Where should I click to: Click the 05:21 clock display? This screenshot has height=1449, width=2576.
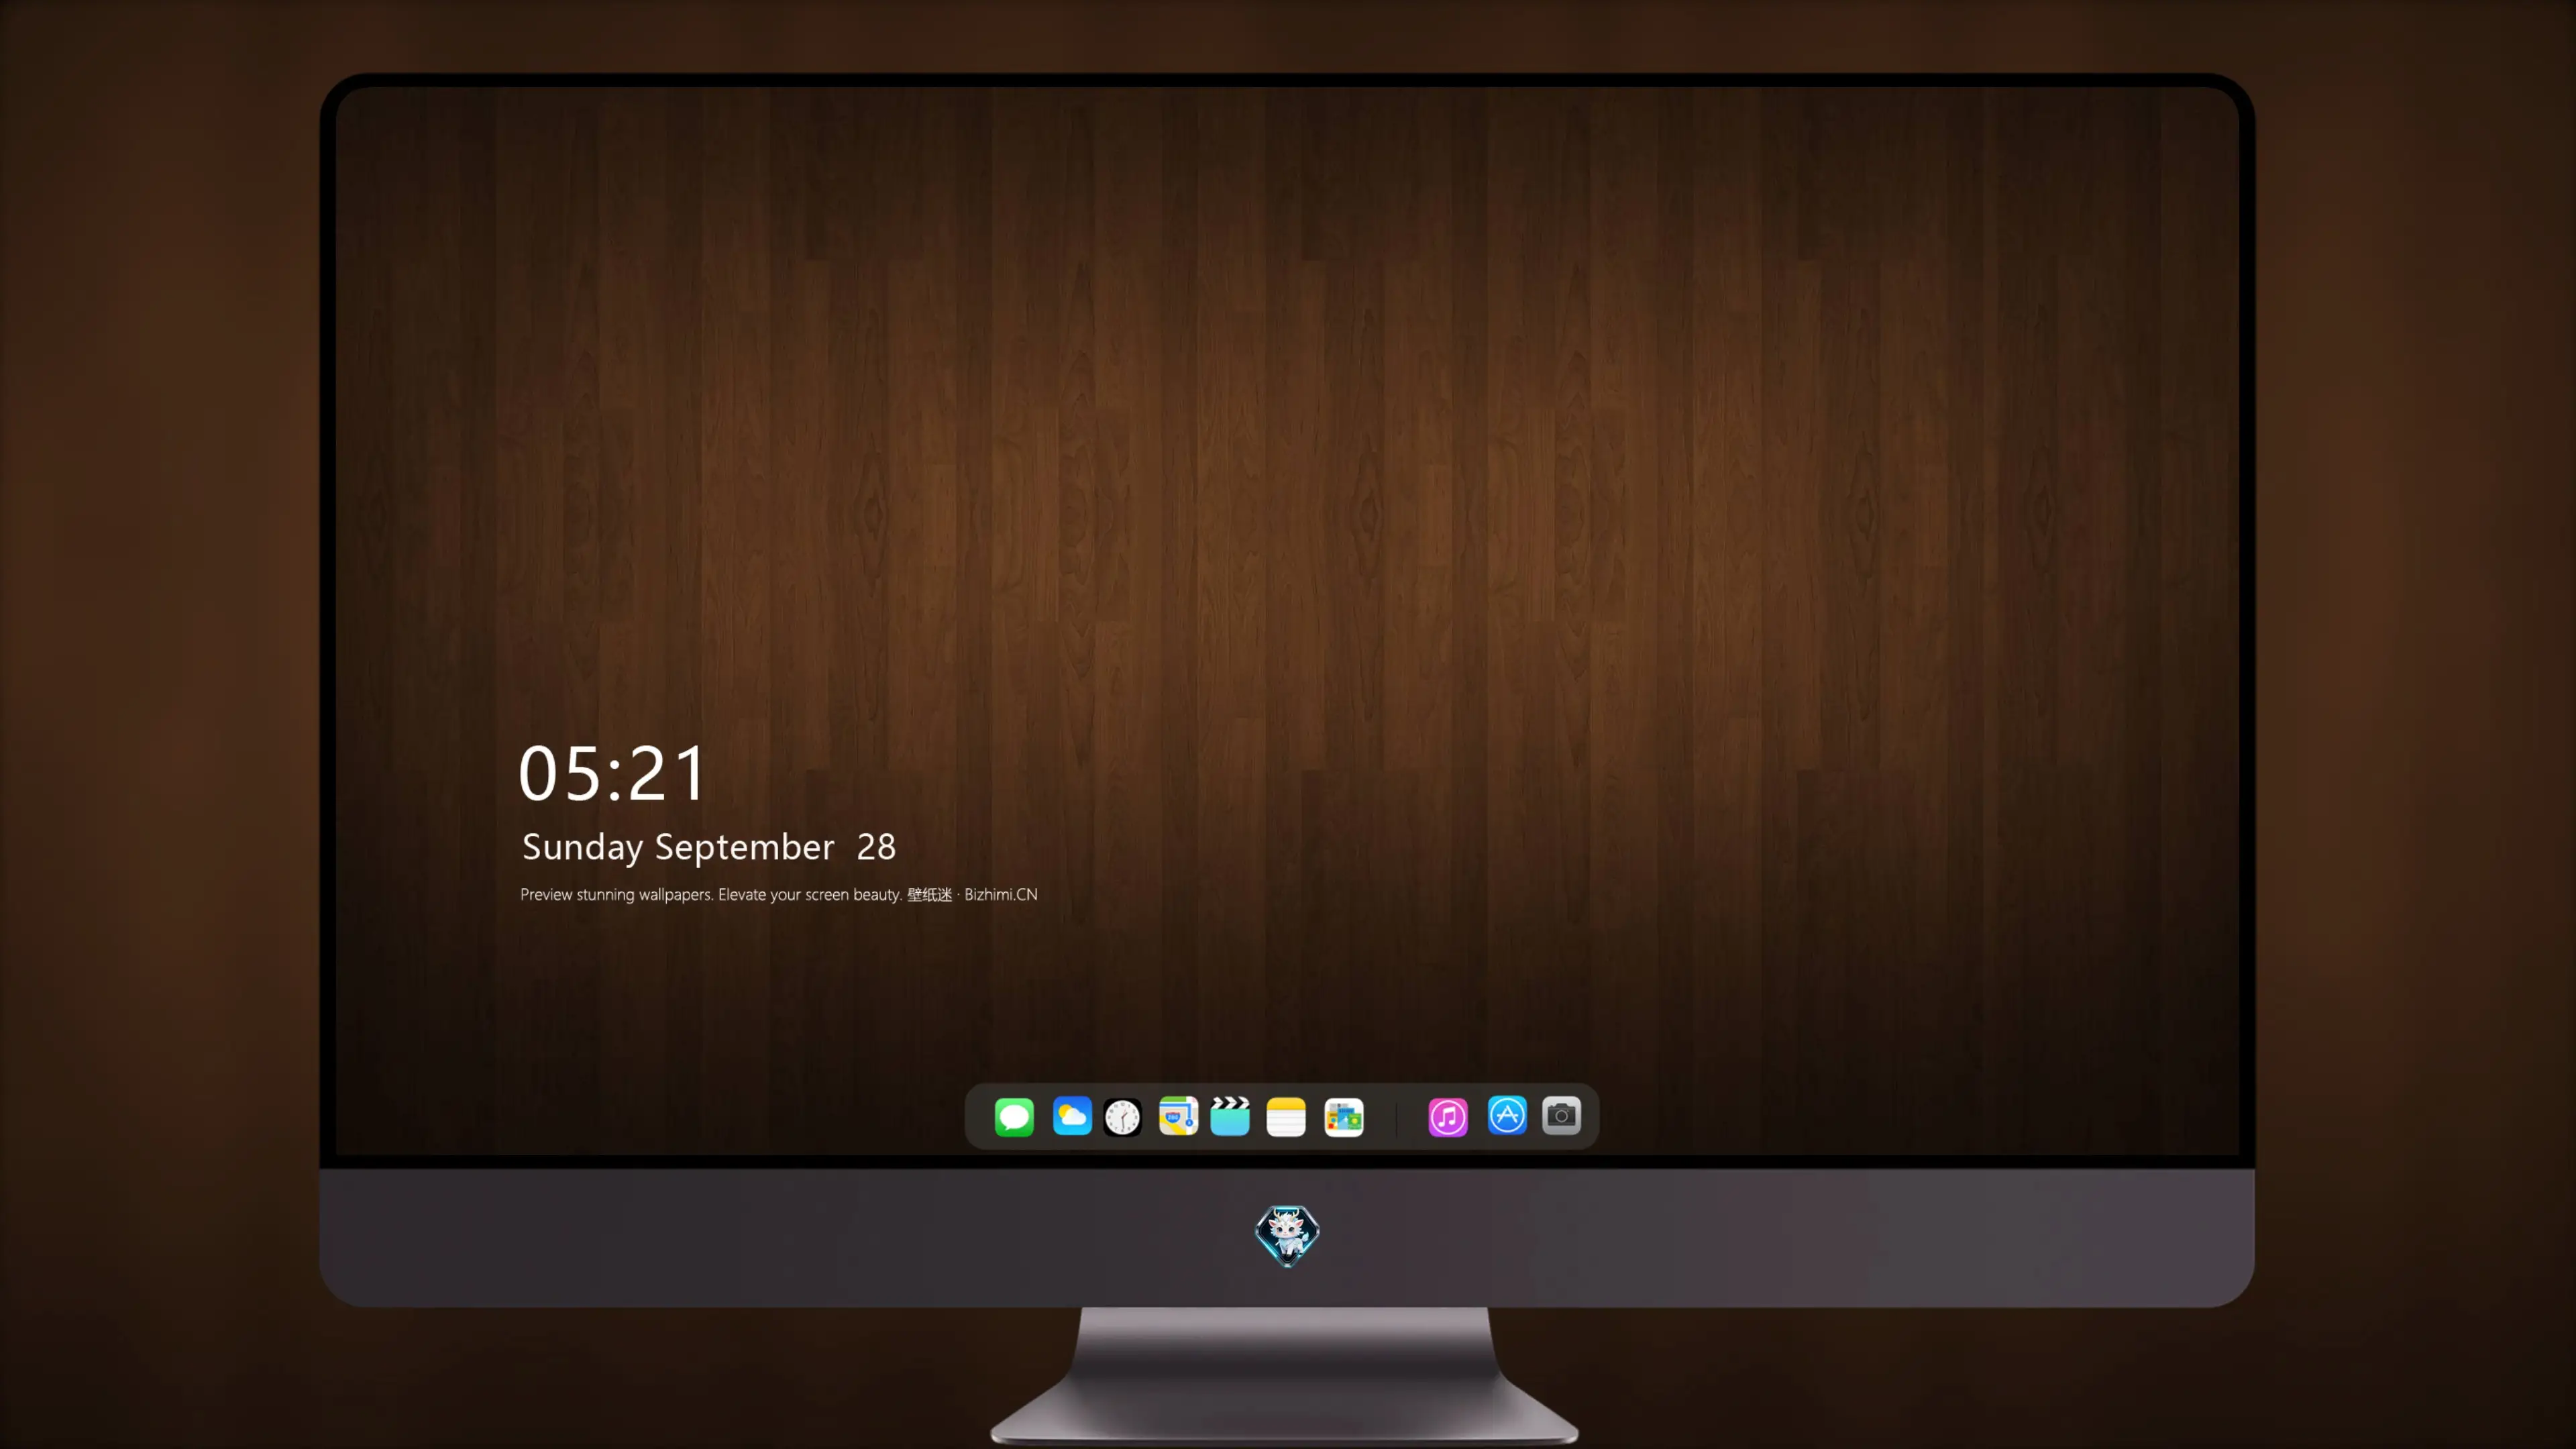coord(612,774)
